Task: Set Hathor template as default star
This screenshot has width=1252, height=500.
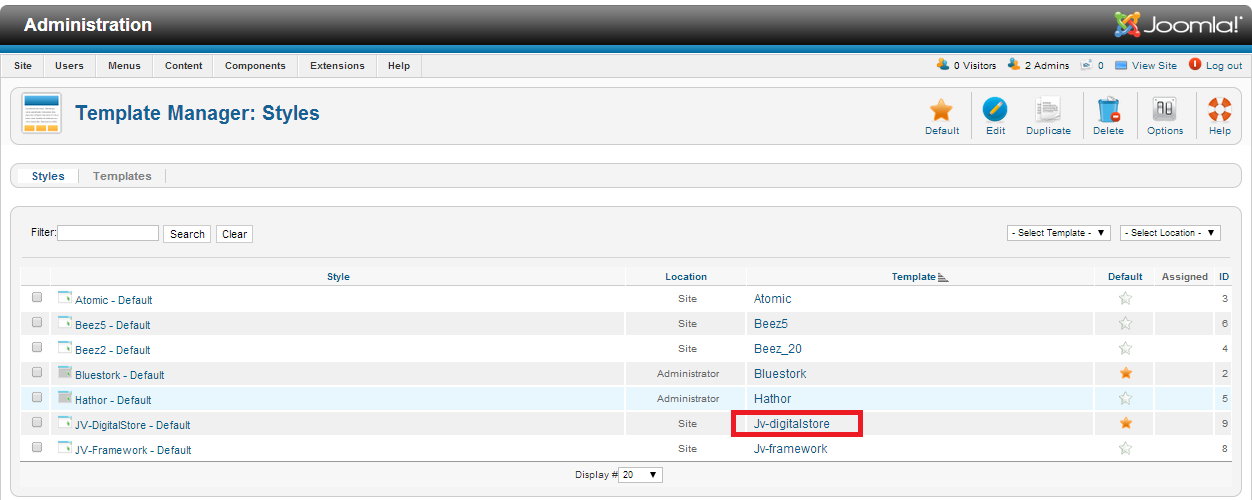Action: click(1125, 398)
